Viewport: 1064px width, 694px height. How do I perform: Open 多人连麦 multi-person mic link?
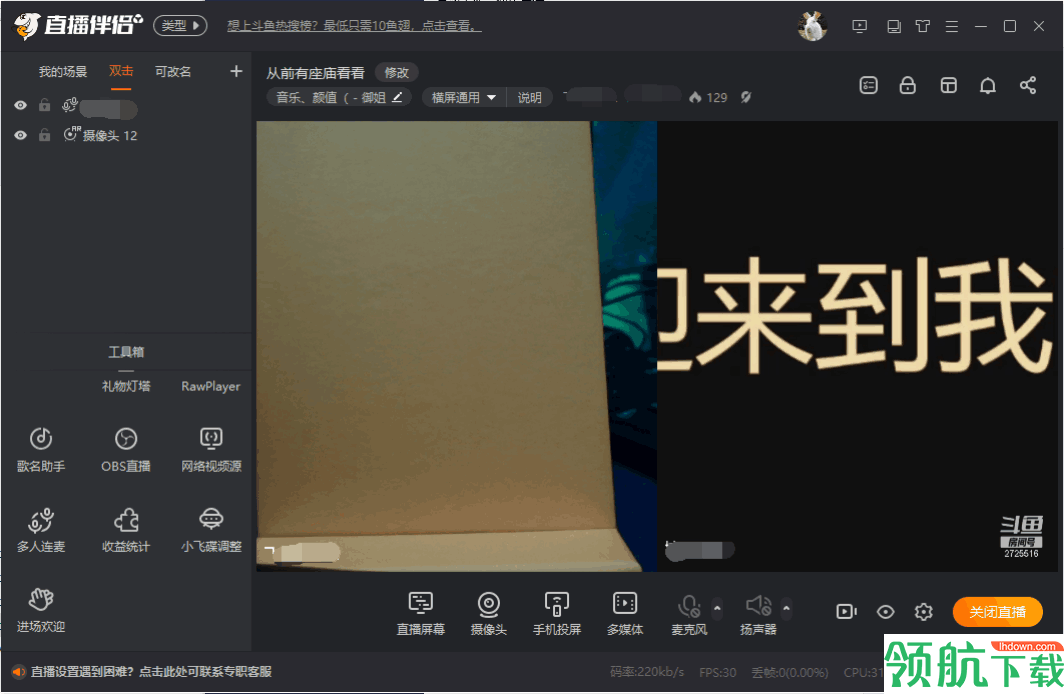coord(41,530)
